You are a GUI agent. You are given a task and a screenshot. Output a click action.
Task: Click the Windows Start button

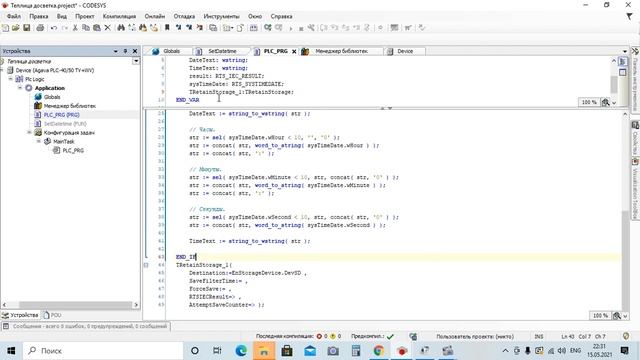(x=11, y=351)
